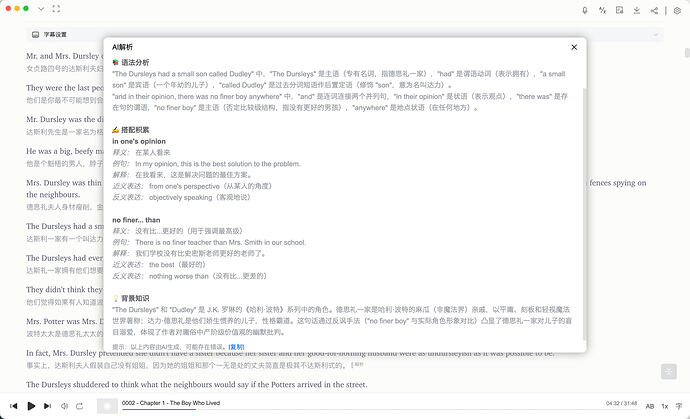690x419 pixels.
Task: Click the sentence starting 'Mr. and Mrs. Dursley'
Action: [64, 56]
